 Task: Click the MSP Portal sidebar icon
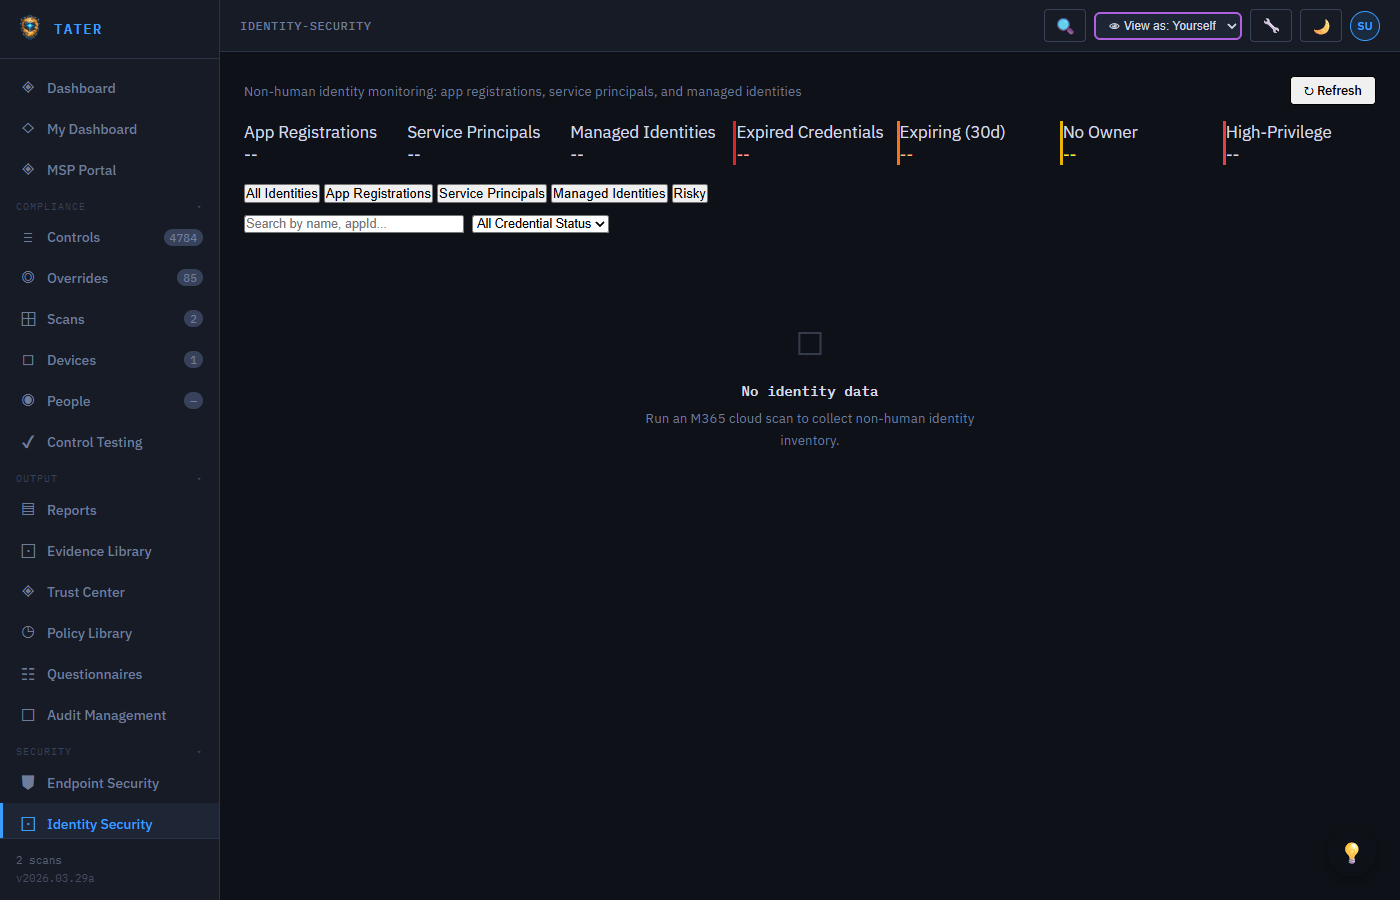click(28, 170)
